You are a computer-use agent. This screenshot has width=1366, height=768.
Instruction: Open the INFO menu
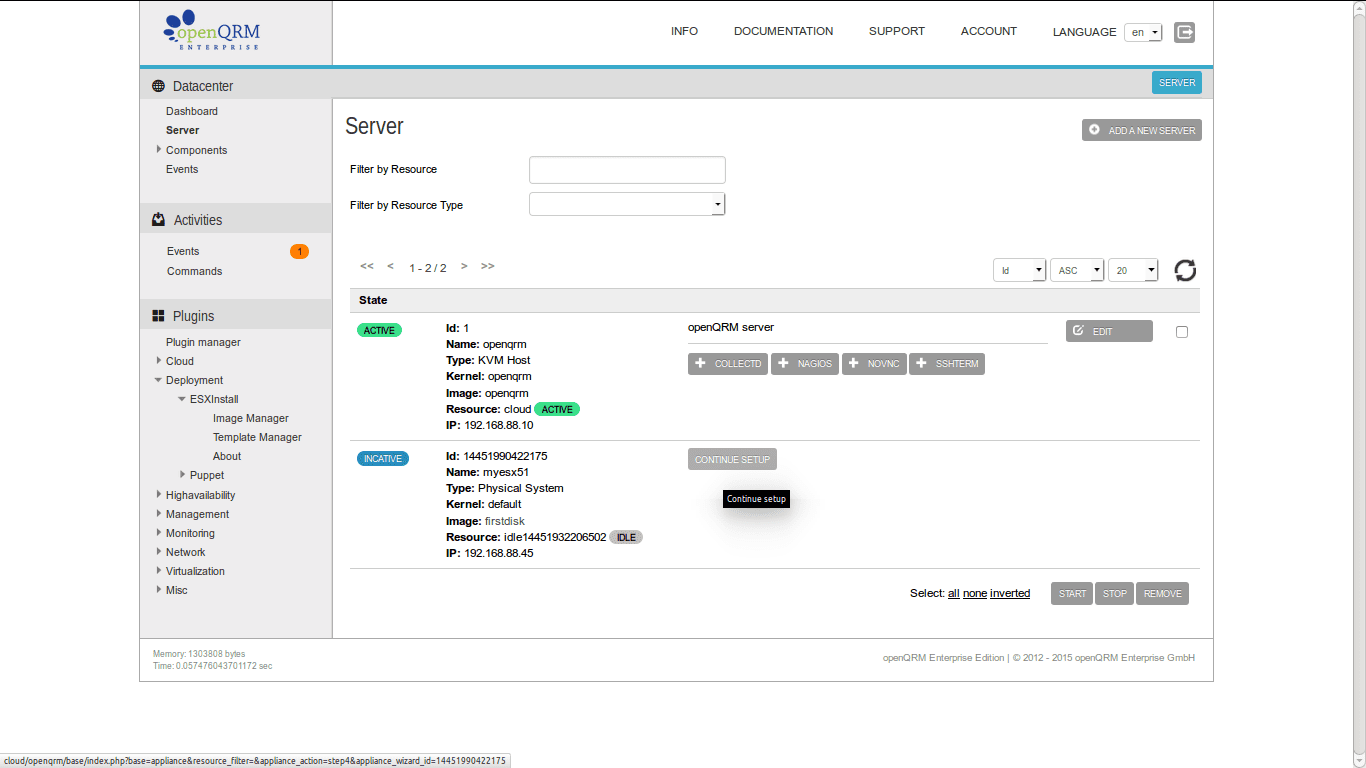684,32
